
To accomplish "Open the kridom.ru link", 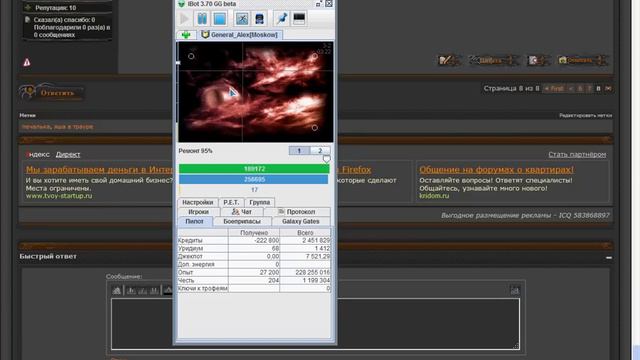I will coord(434,196).
